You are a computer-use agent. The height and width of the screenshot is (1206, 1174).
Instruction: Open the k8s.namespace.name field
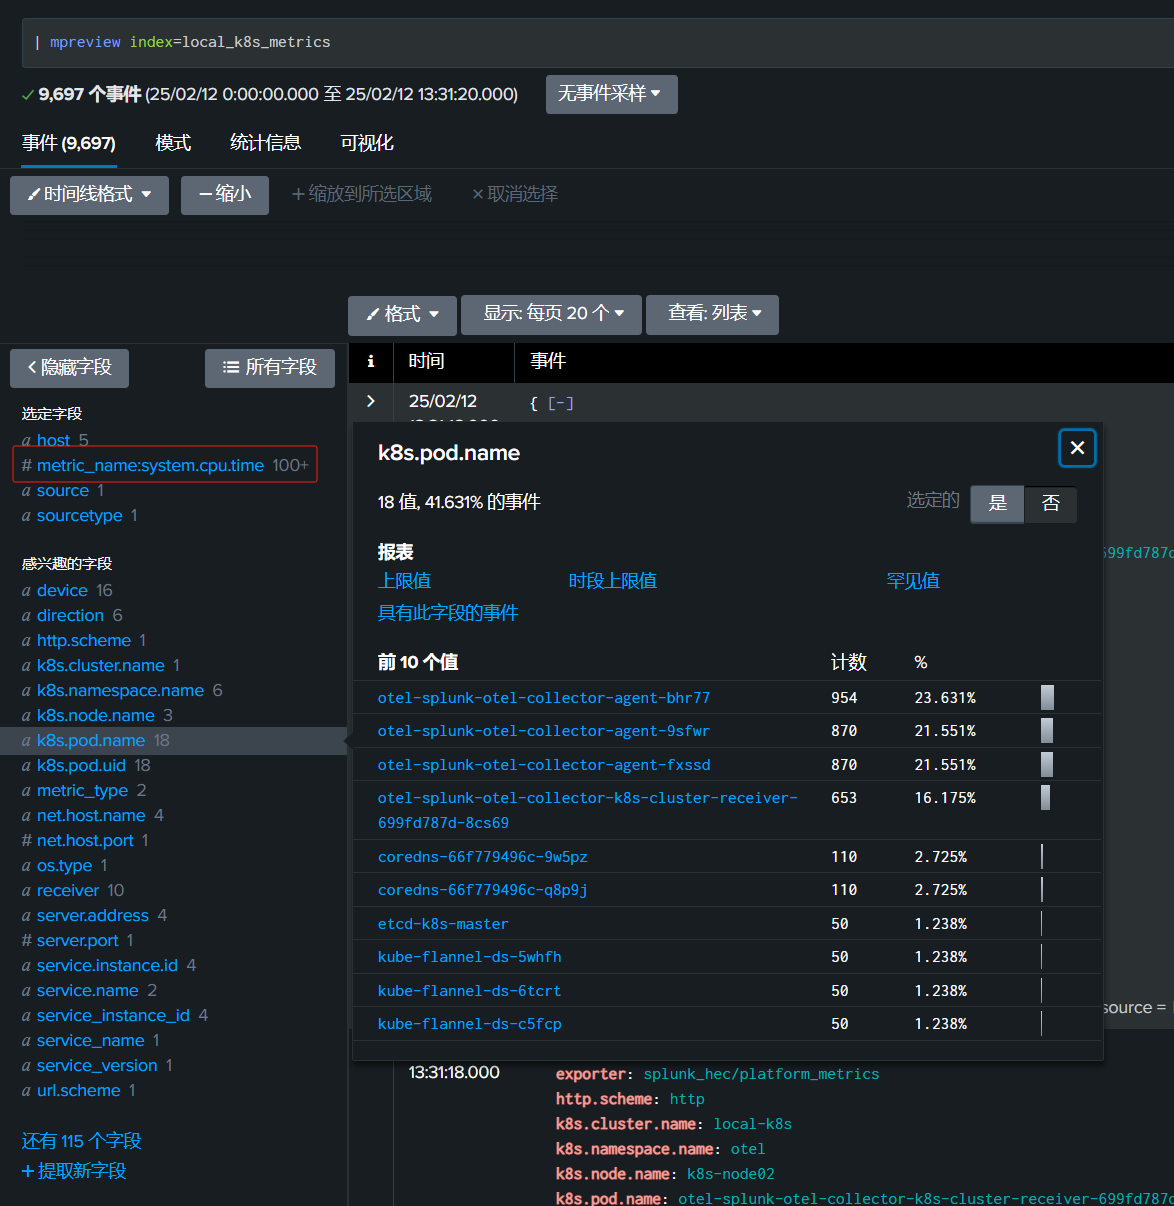point(120,690)
